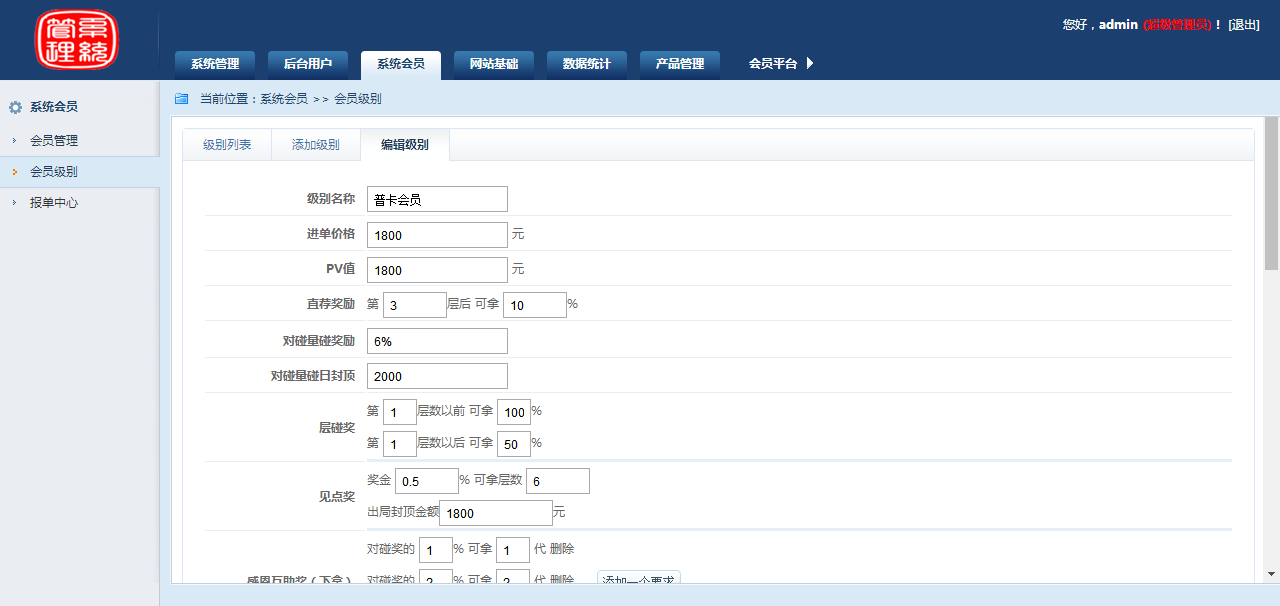Go to 后台用户 navigation tab
Image resolution: width=1280 pixels, height=606 pixels.
[x=307, y=64]
